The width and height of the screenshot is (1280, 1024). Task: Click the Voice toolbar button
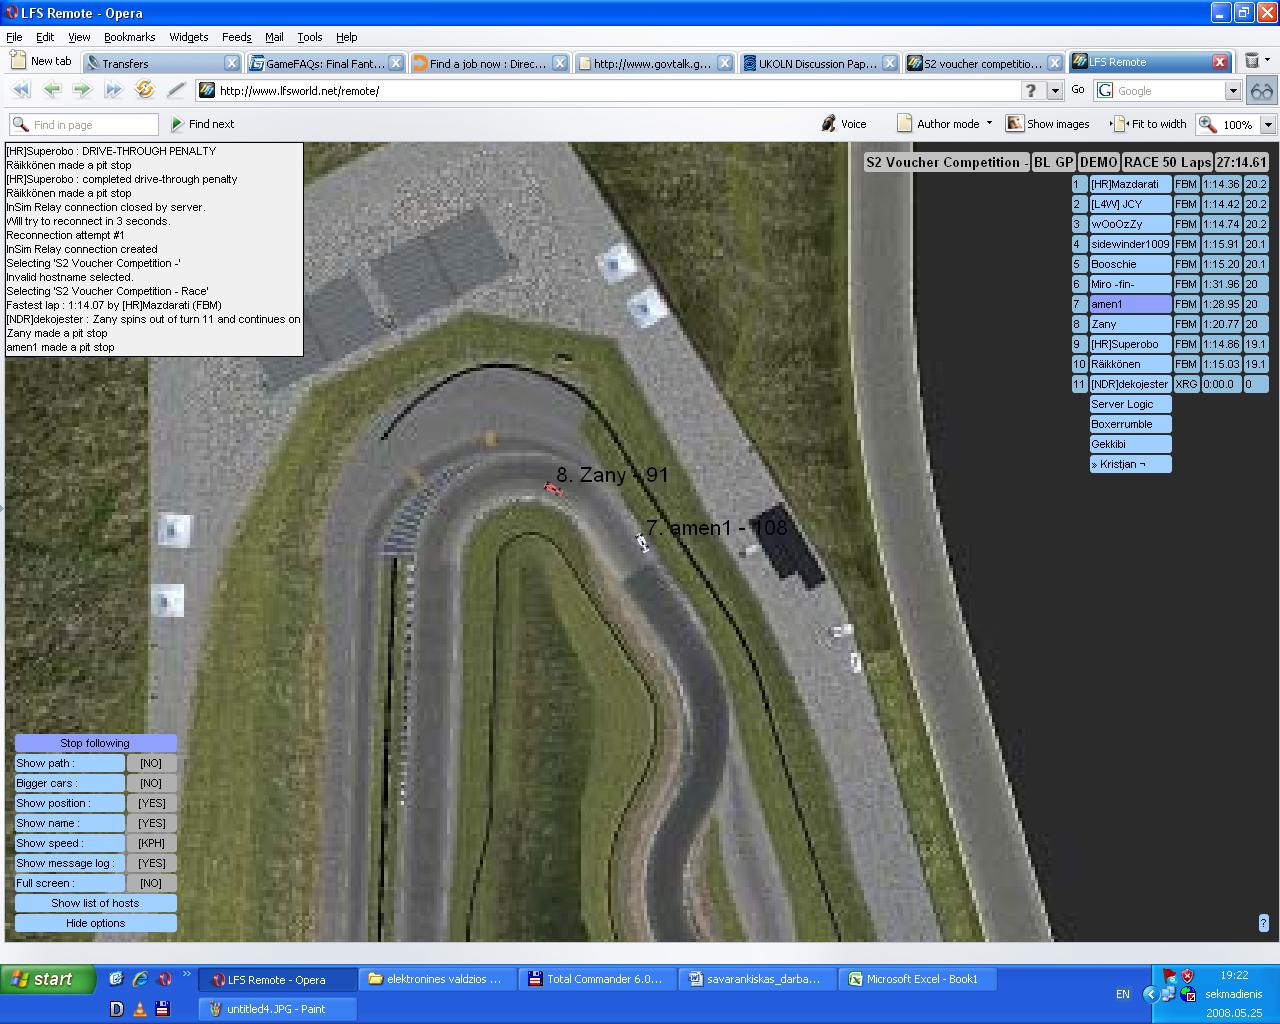844,124
